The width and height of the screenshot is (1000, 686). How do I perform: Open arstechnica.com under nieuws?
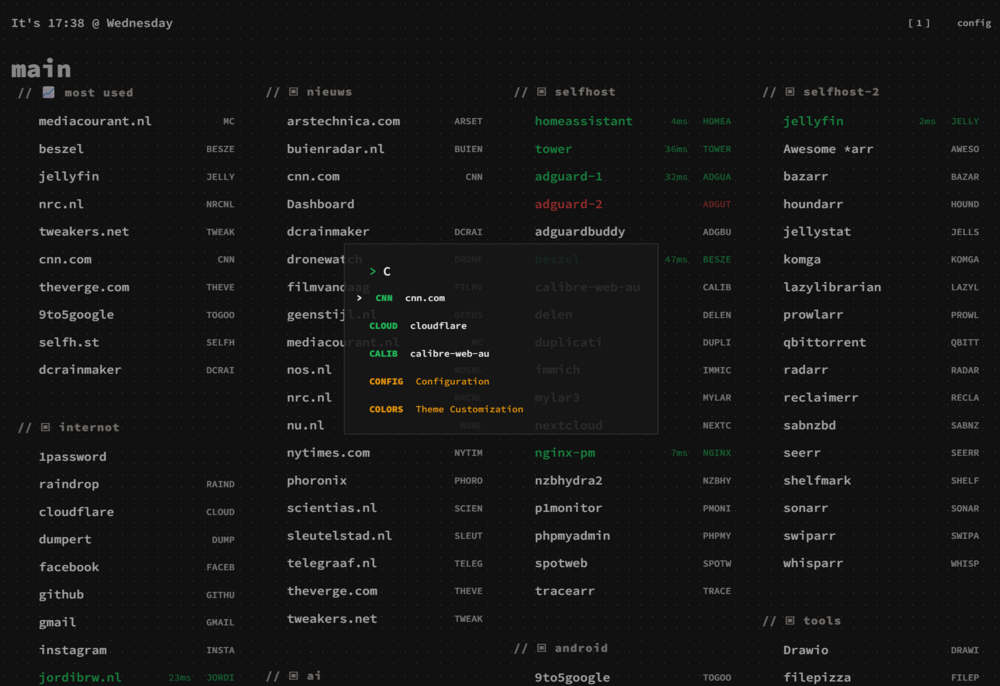tap(343, 121)
